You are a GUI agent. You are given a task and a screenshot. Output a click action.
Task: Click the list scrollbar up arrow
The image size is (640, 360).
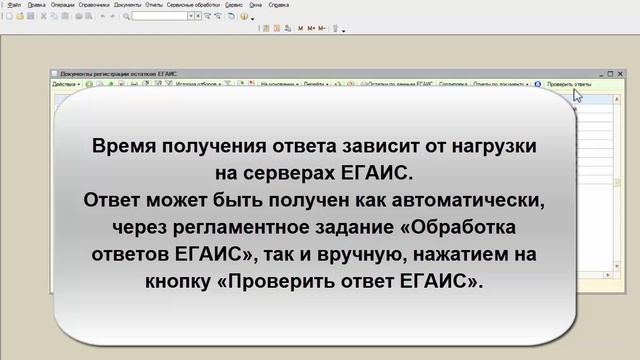pyautogui.click(x=617, y=99)
